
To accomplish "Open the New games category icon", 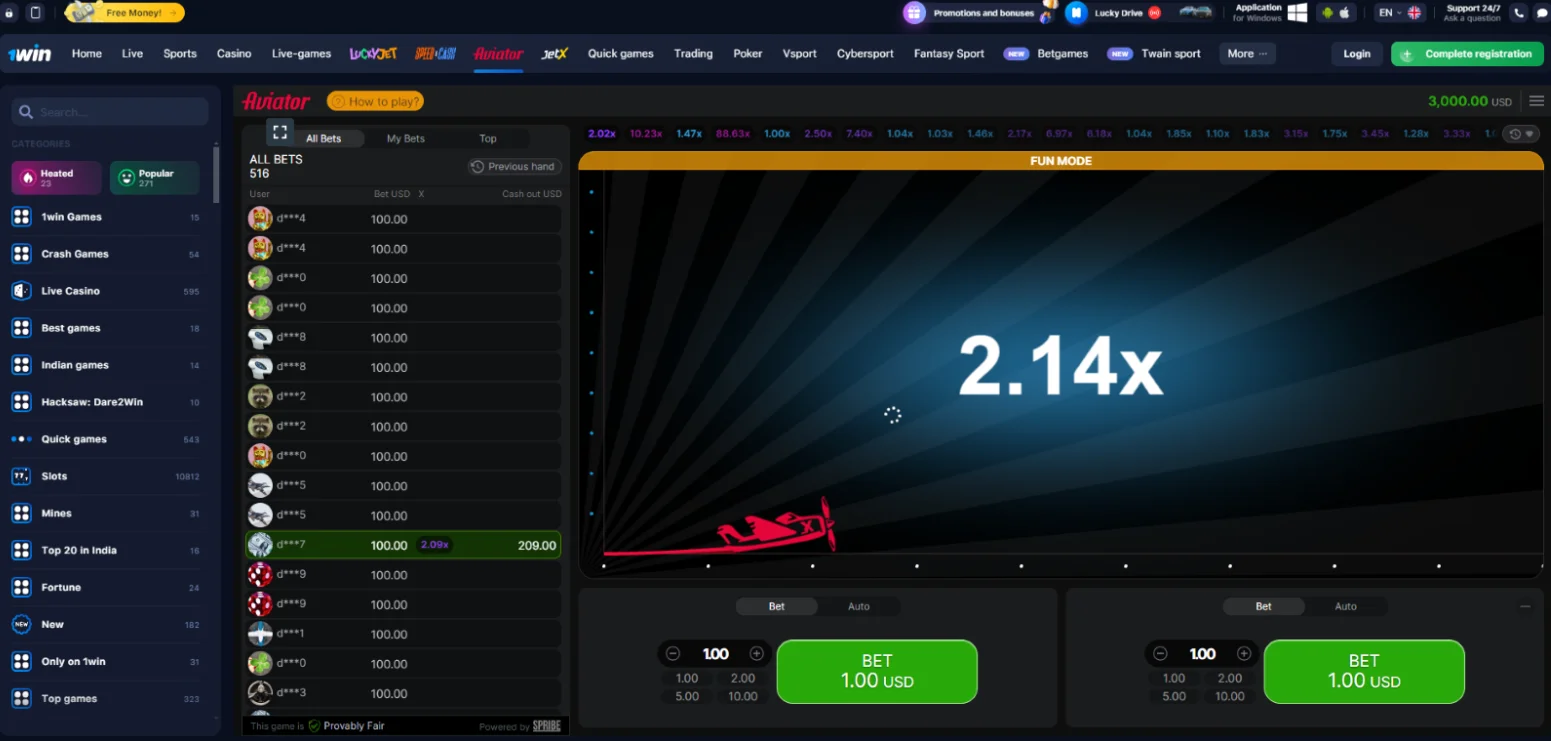I will pyautogui.click(x=21, y=624).
